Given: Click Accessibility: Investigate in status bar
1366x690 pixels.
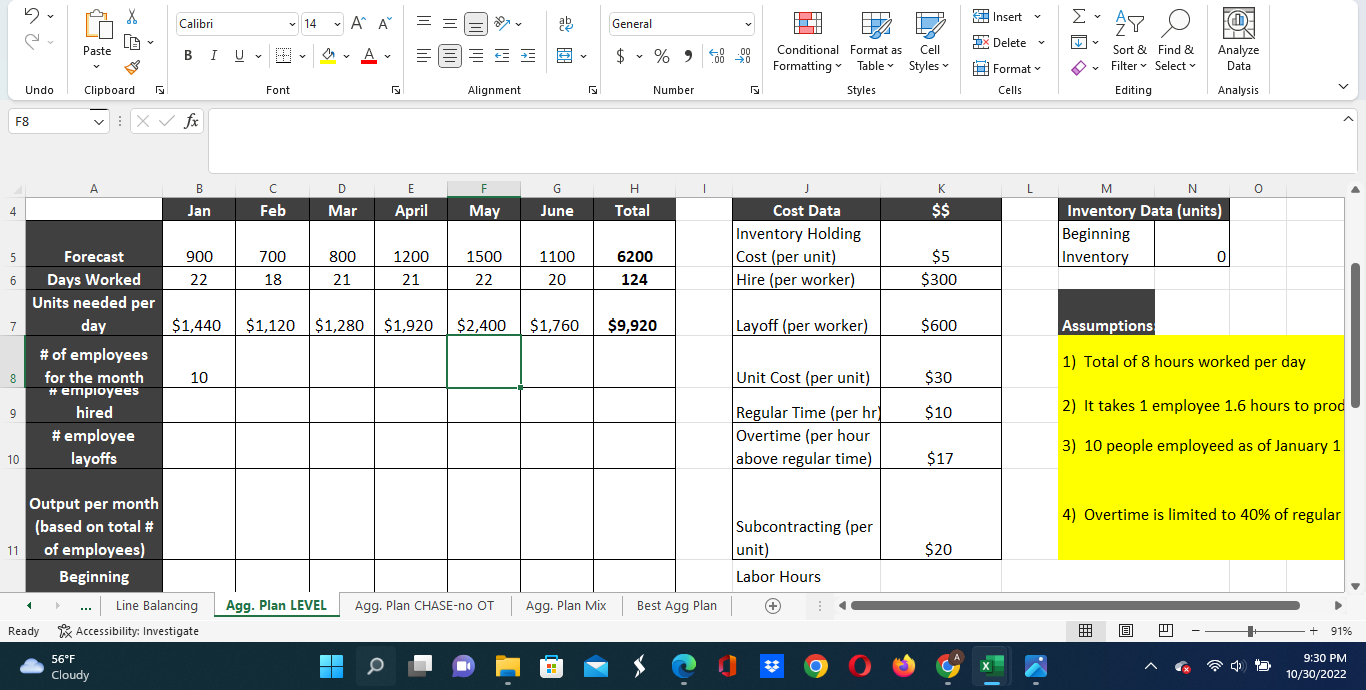Looking at the screenshot, I should (x=128, y=631).
